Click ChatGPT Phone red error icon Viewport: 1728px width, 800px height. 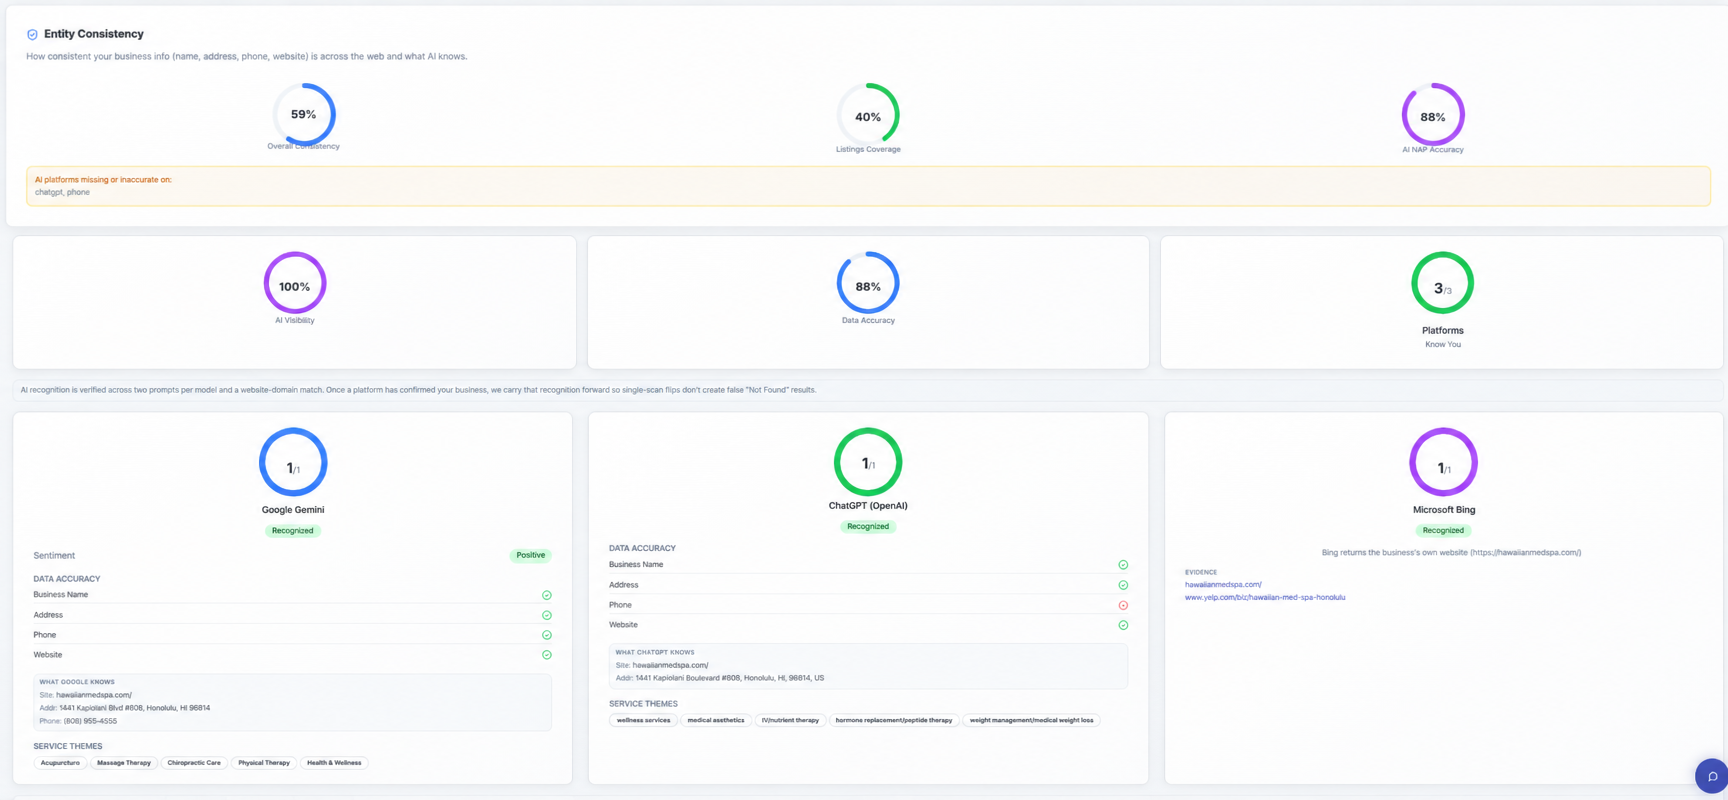(x=1123, y=605)
